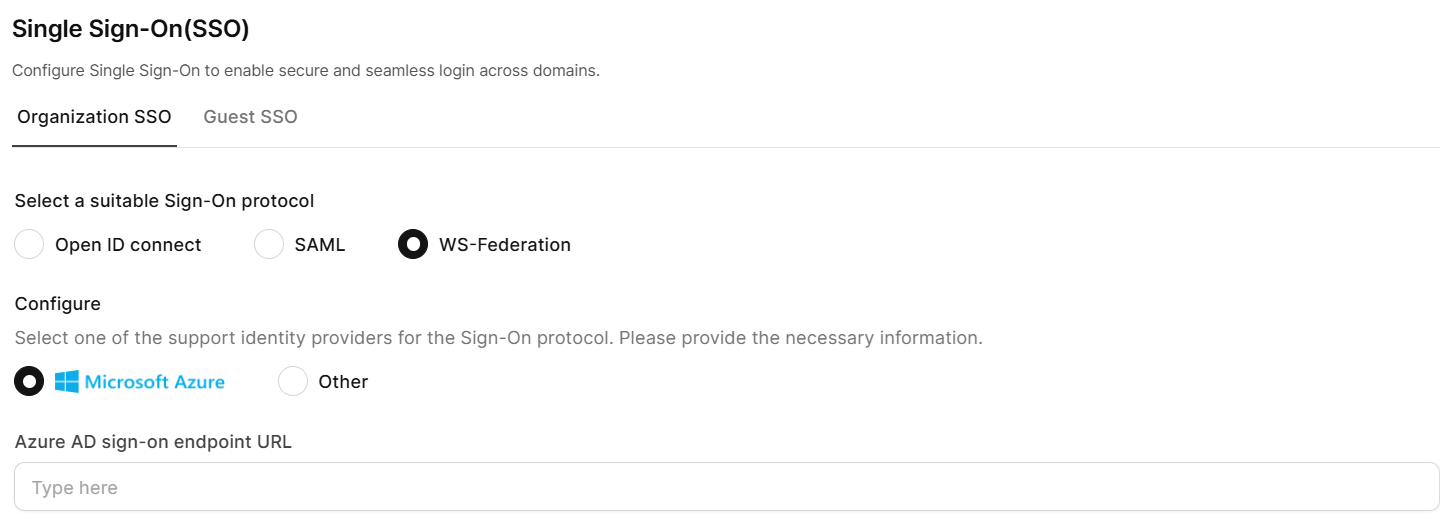Select the Other identity provider radio button
This screenshot has height=530, width=1440.
293,381
